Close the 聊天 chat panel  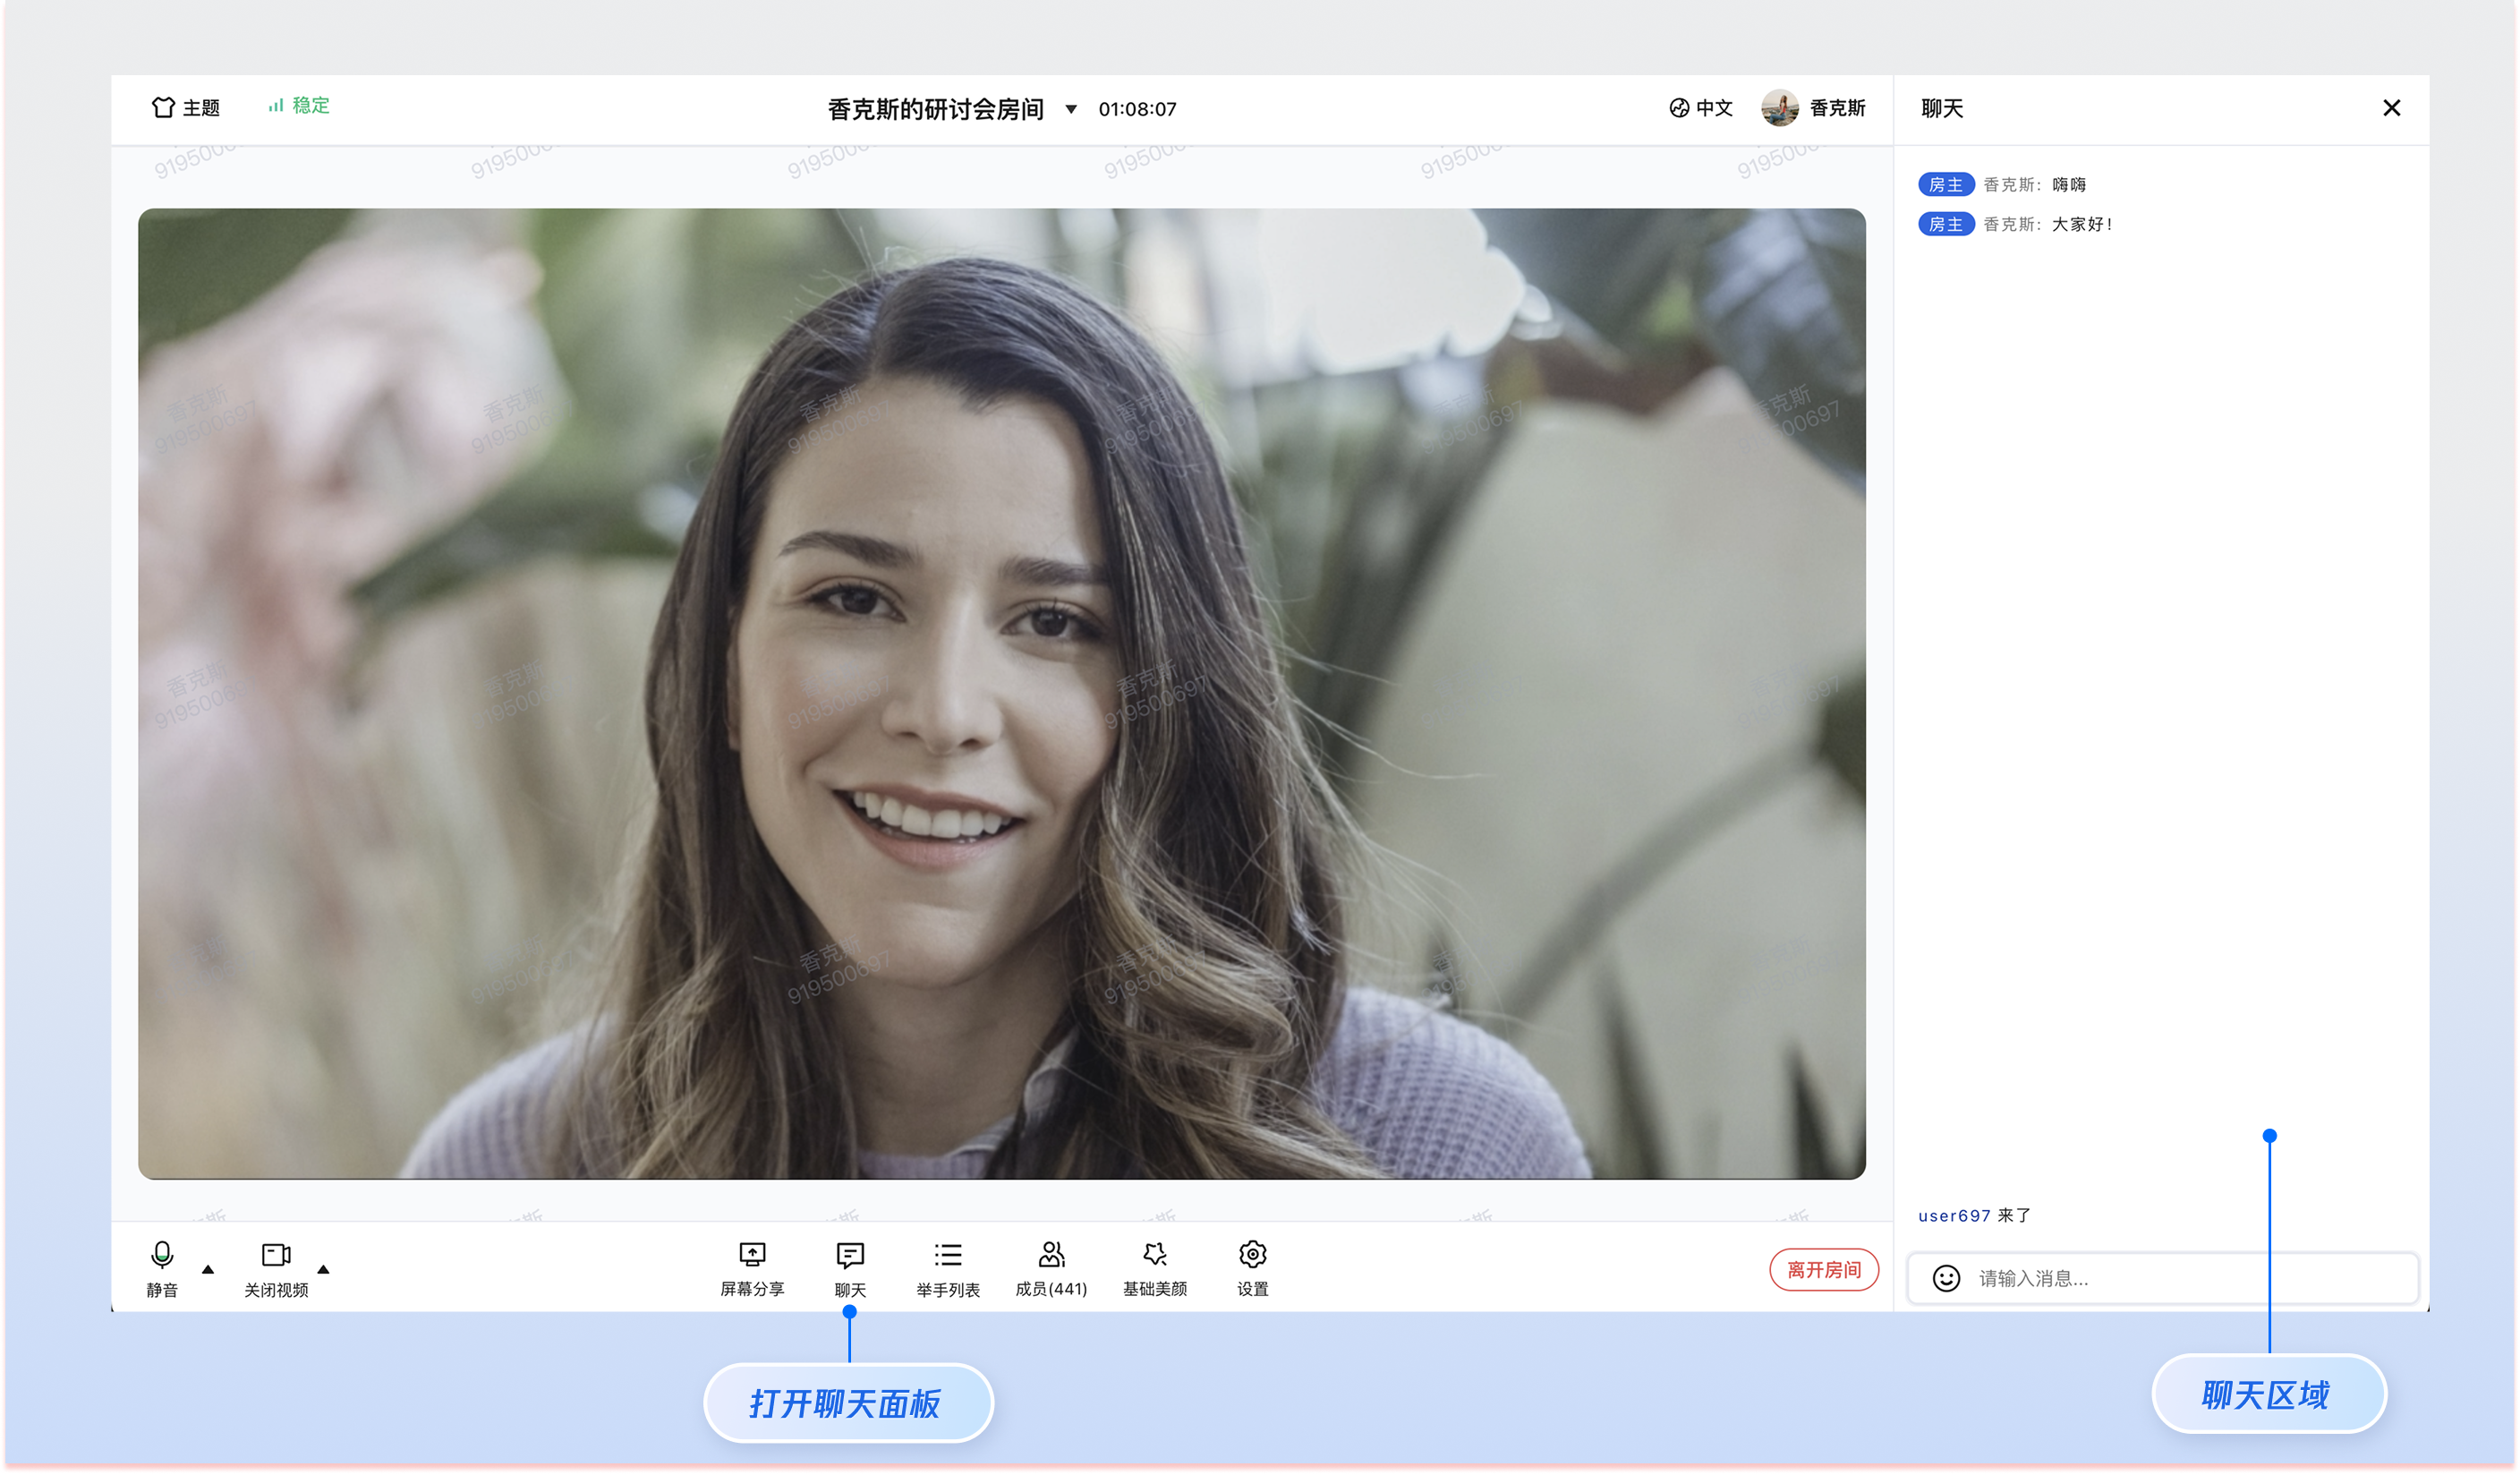[x=2391, y=107]
